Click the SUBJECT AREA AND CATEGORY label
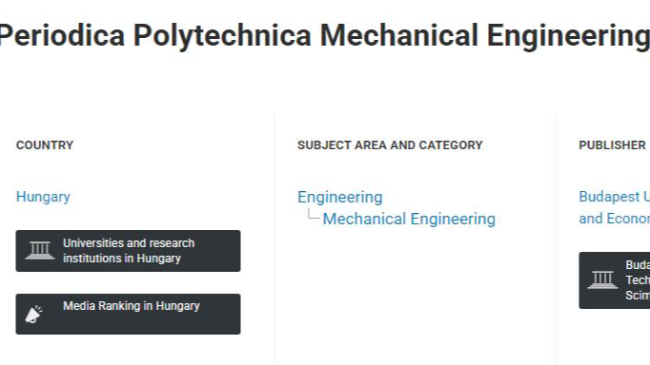Screen dimensions: 650x365 [x=390, y=145]
